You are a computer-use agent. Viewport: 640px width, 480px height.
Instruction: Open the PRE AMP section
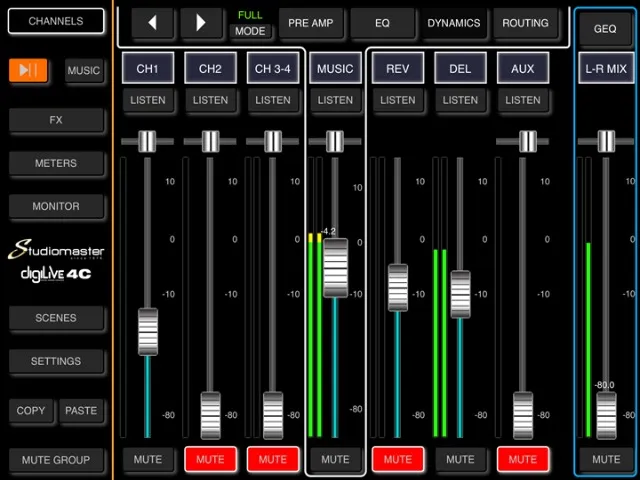311,23
